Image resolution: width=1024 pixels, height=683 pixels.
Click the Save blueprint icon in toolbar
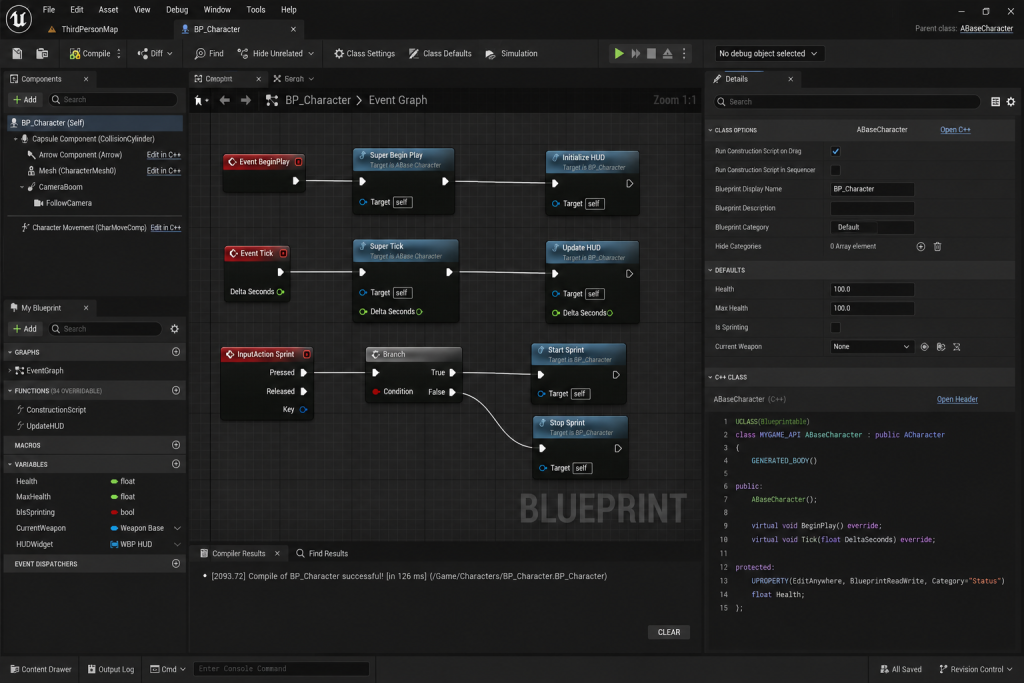tap(18, 54)
